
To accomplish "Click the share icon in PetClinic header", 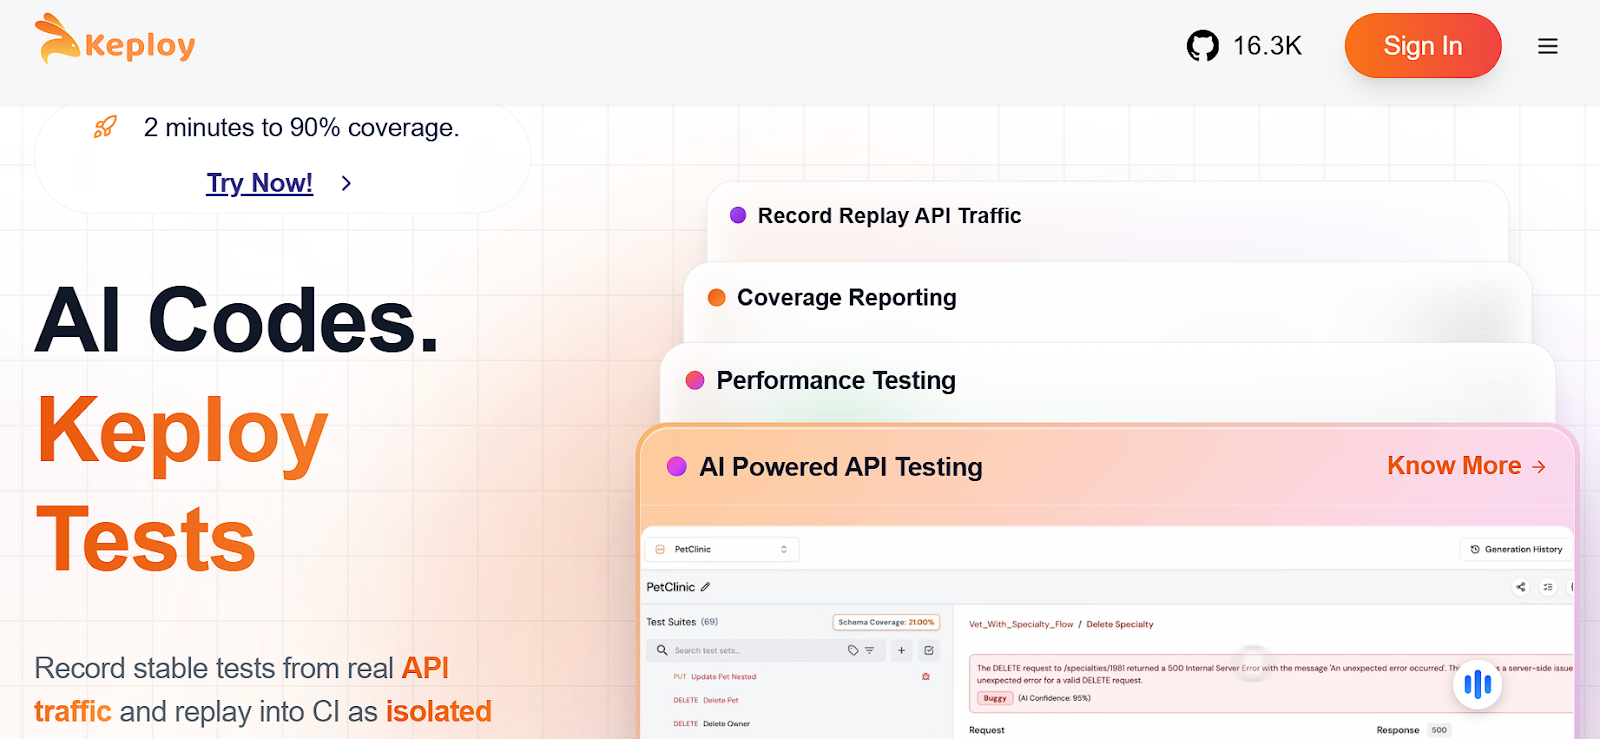I will click(1521, 587).
